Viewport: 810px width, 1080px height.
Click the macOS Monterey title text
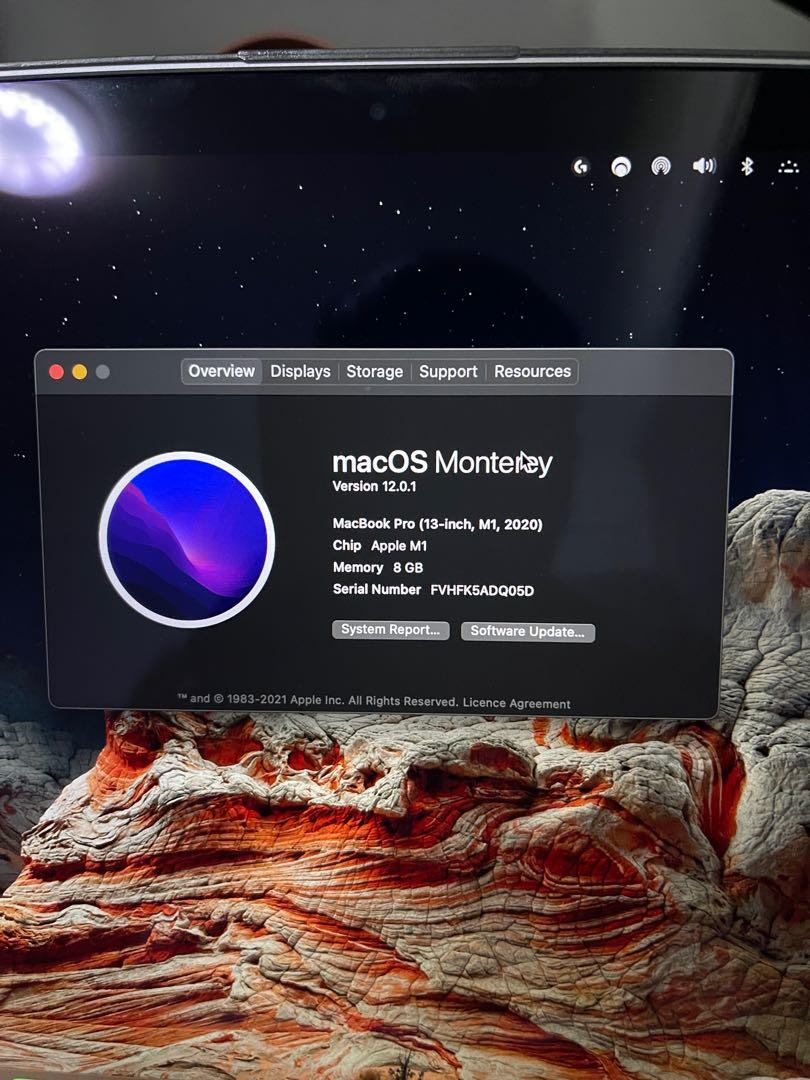443,460
